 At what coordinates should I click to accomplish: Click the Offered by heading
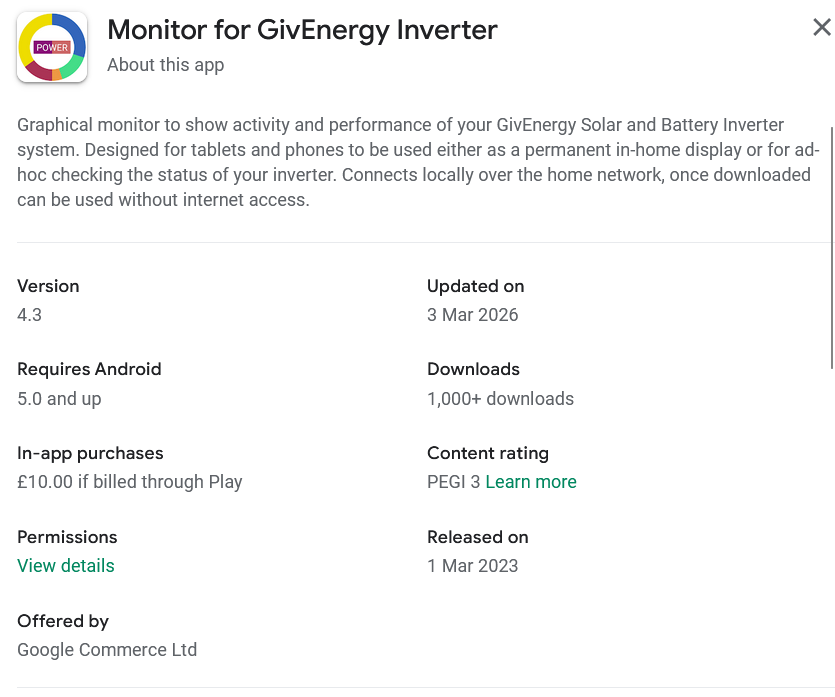pyautogui.click(x=63, y=621)
